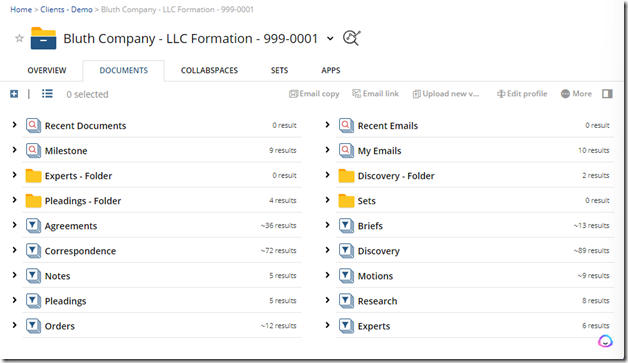Go to the Sets tab
This screenshot has height=363, width=628.
[279, 71]
